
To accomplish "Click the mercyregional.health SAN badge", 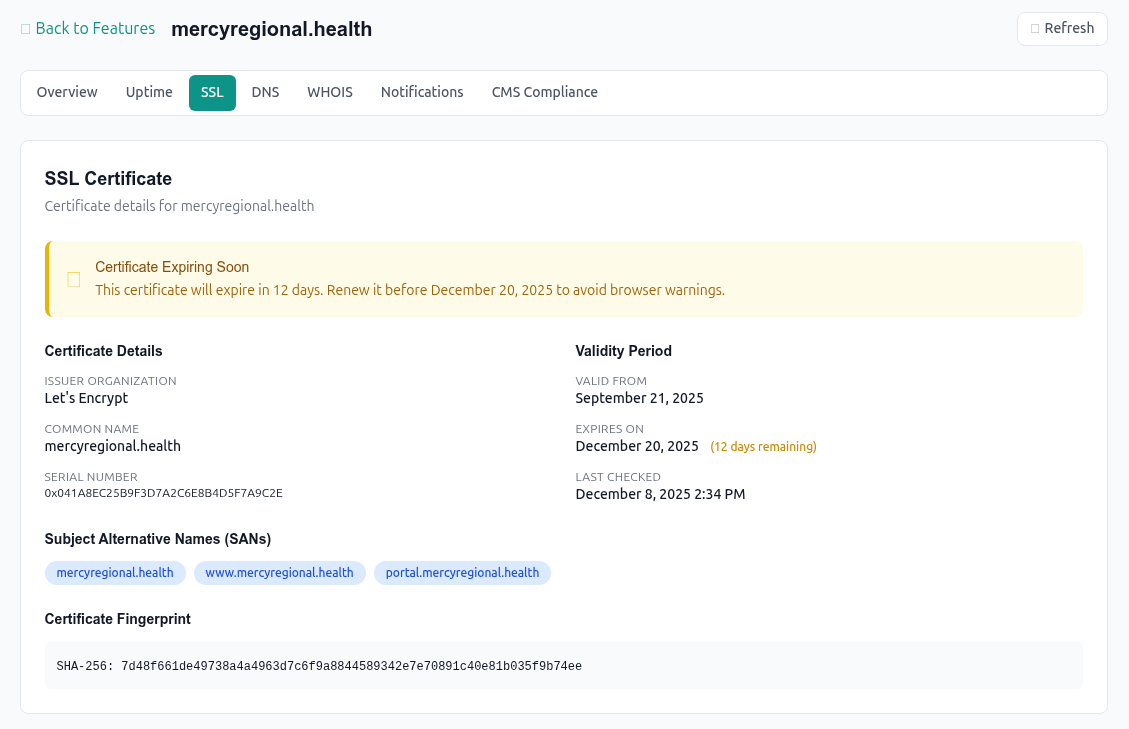I will coord(115,572).
